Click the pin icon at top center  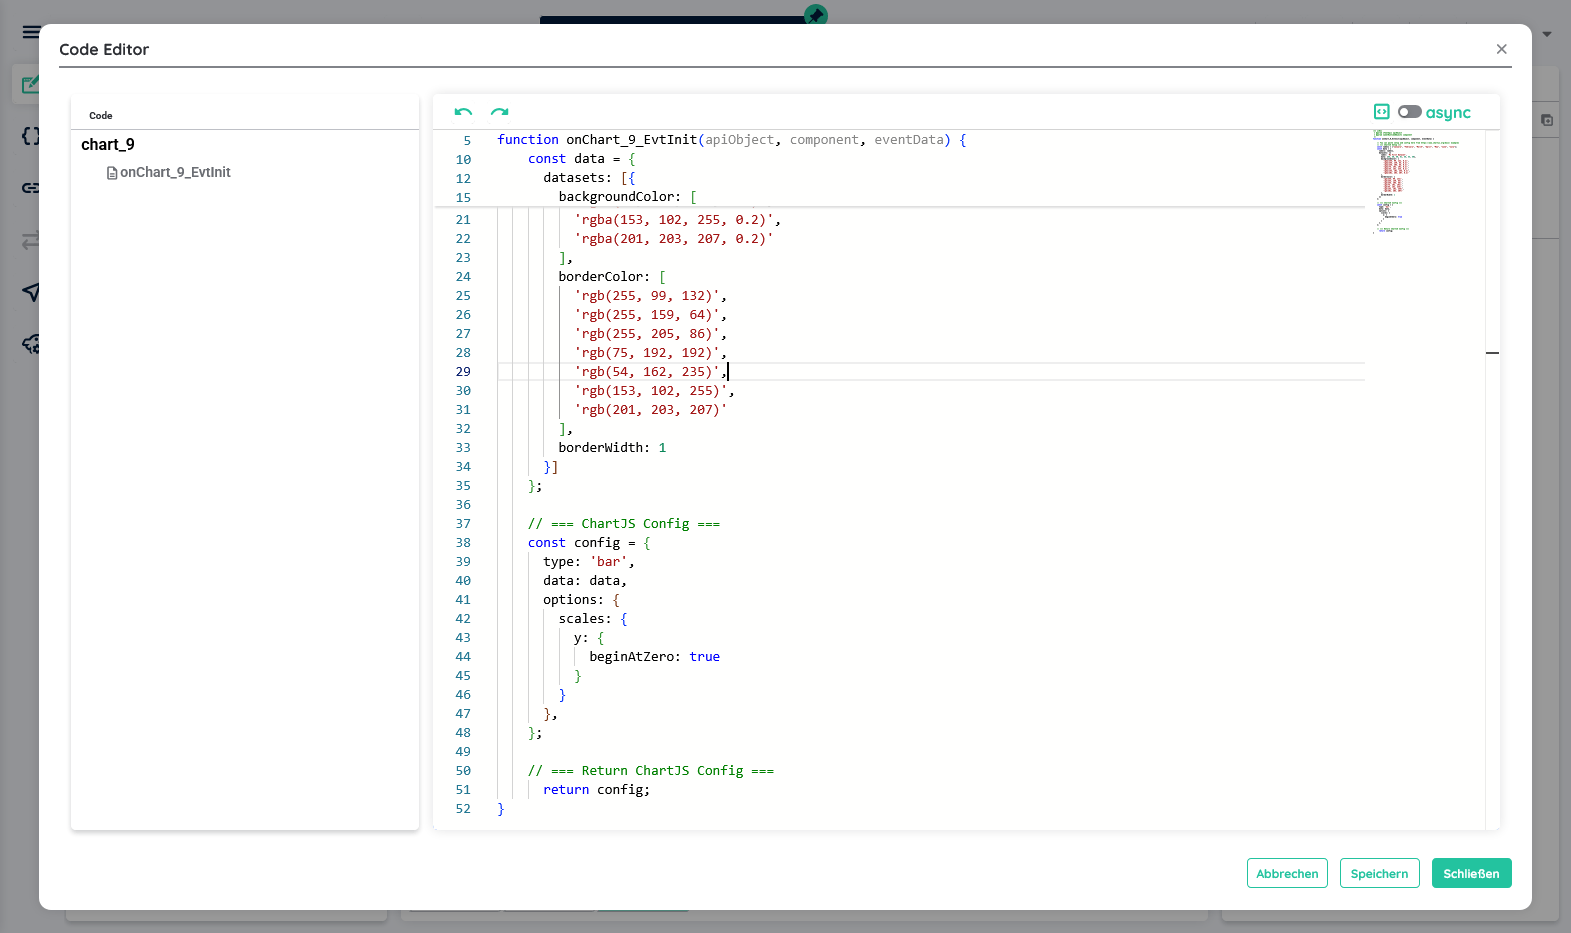pyautogui.click(x=816, y=14)
